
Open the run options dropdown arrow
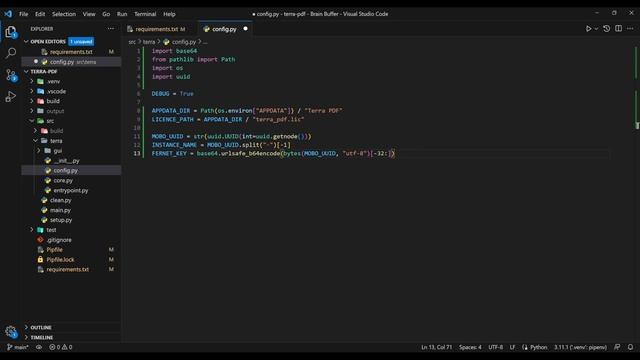tap(596, 29)
